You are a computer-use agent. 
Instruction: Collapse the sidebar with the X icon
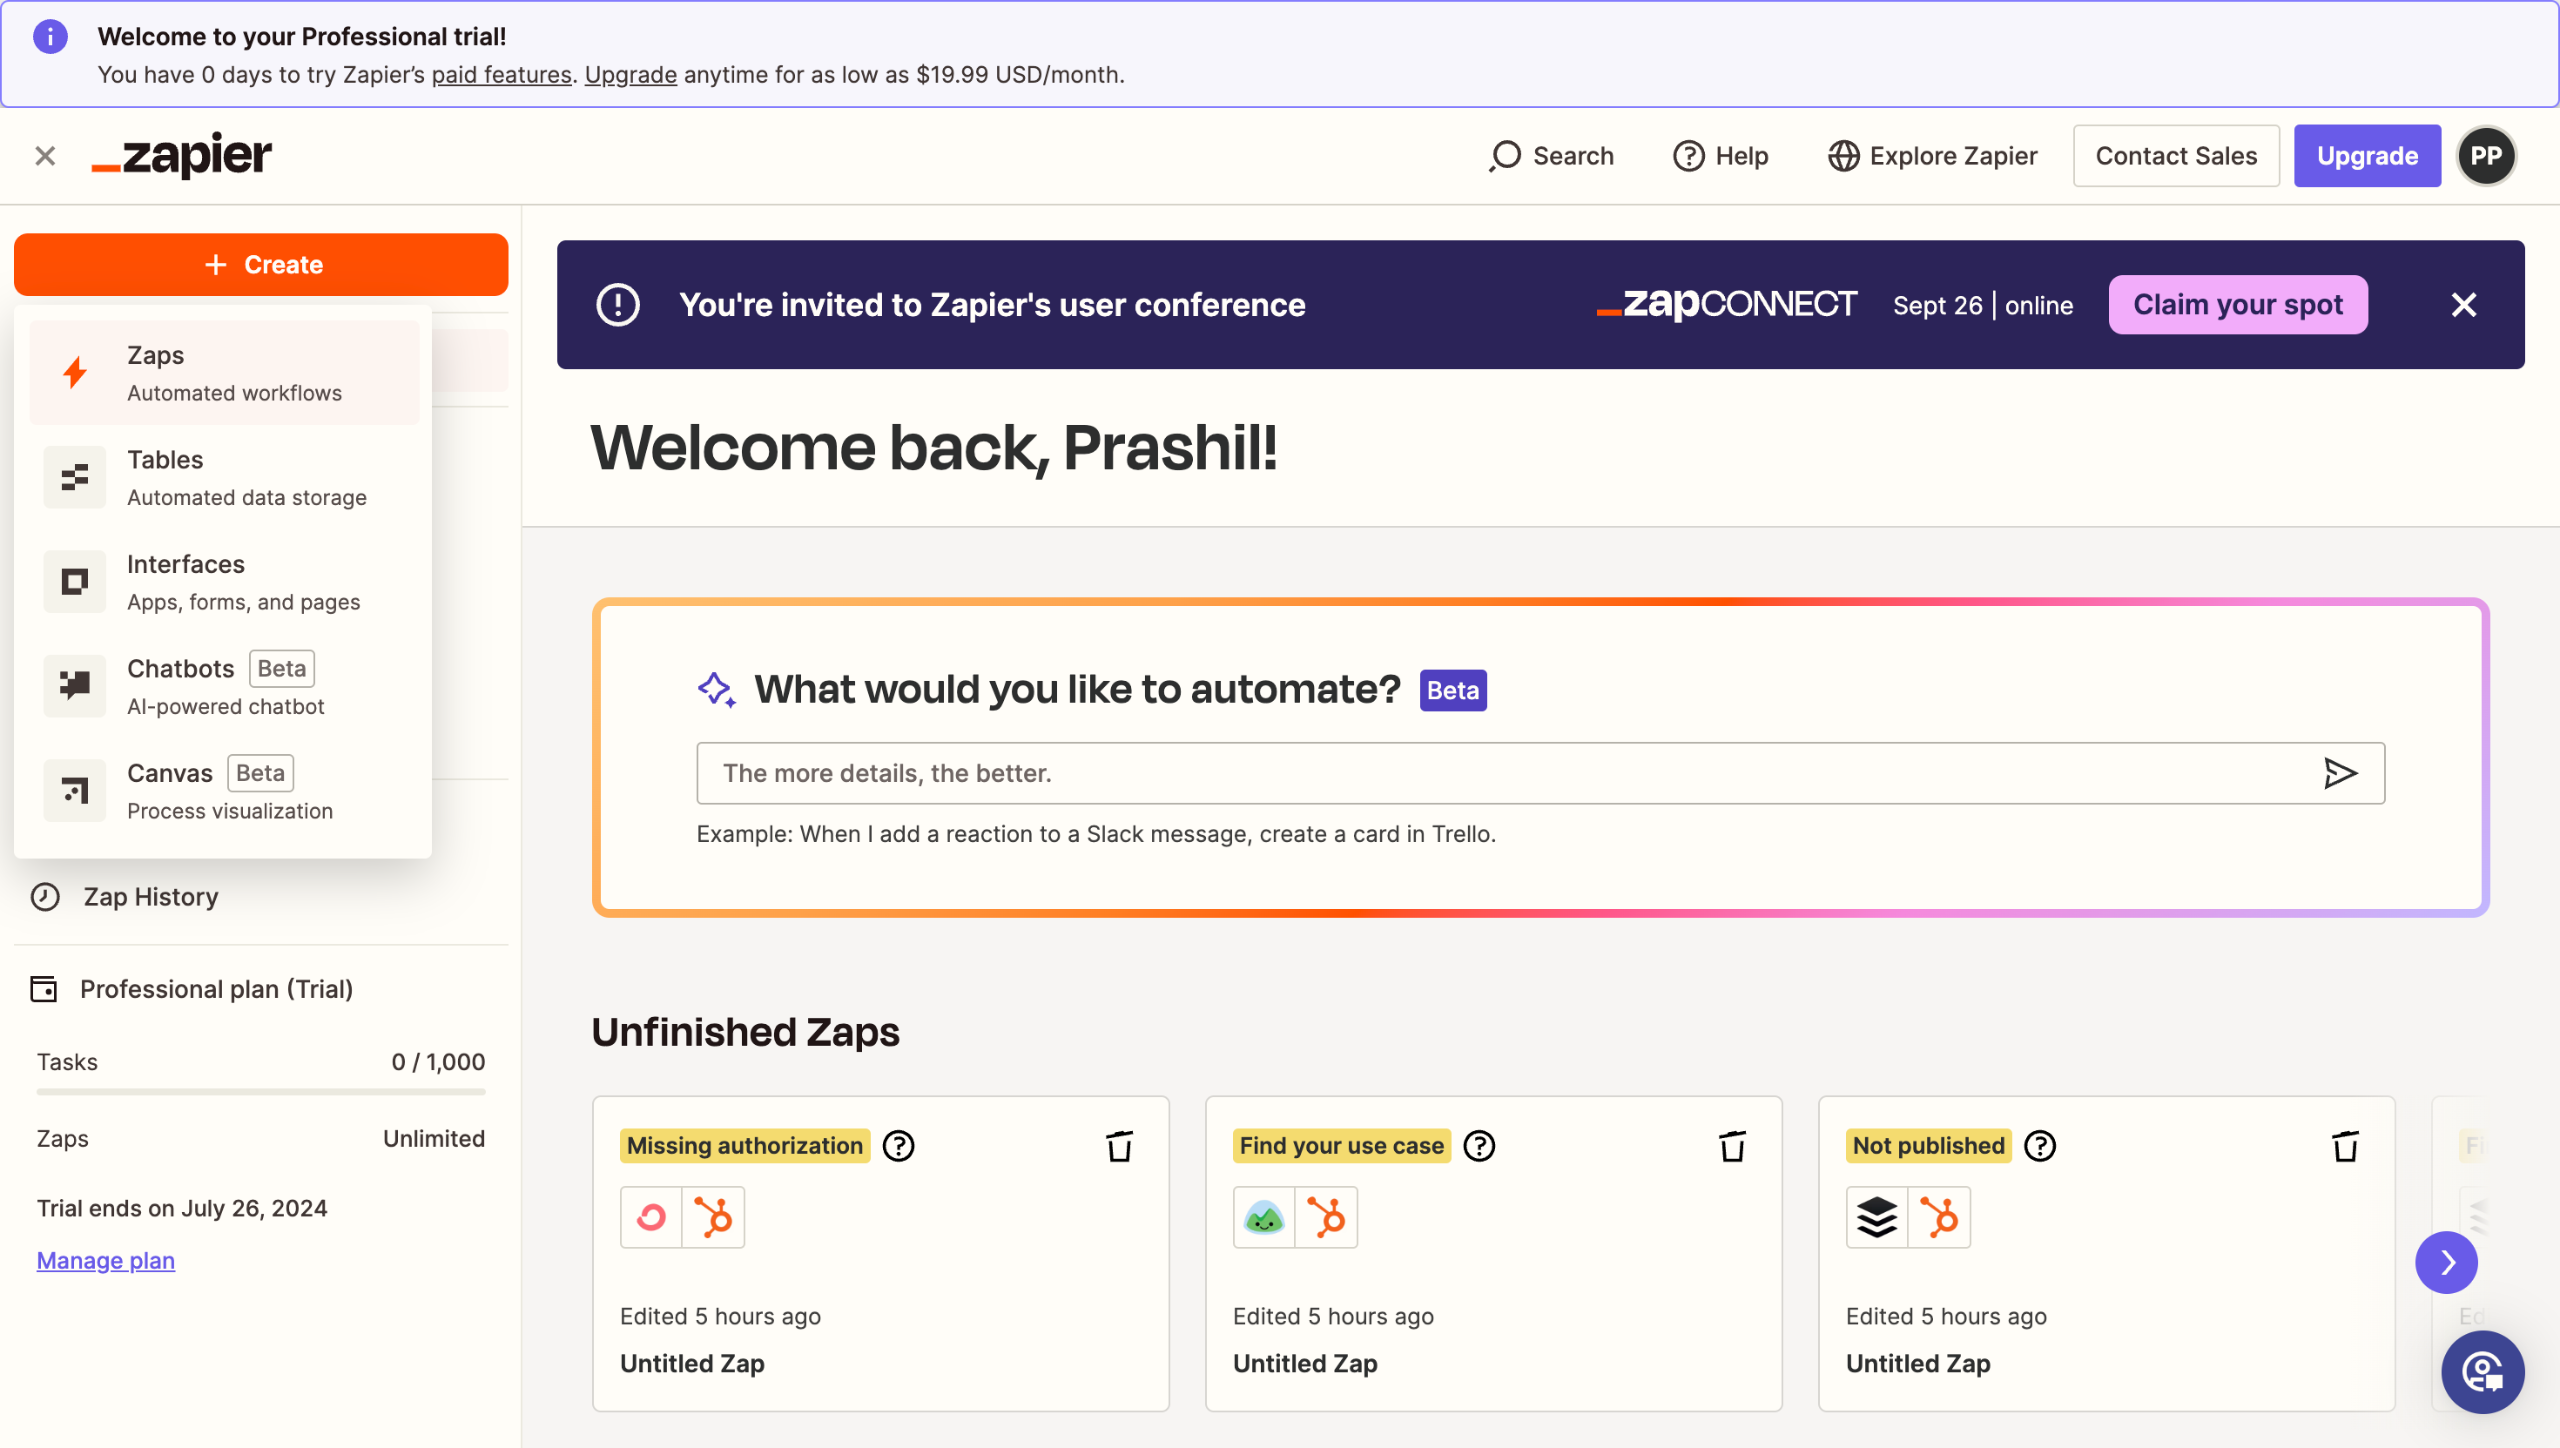click(x=45, y=156)
